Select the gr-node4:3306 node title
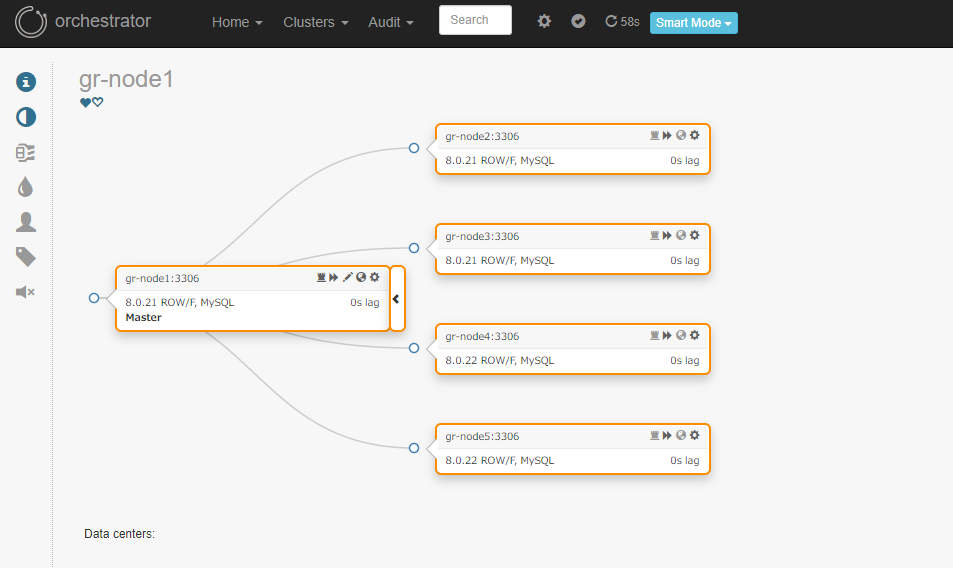The image size is (953, 568). pos(483,336)
